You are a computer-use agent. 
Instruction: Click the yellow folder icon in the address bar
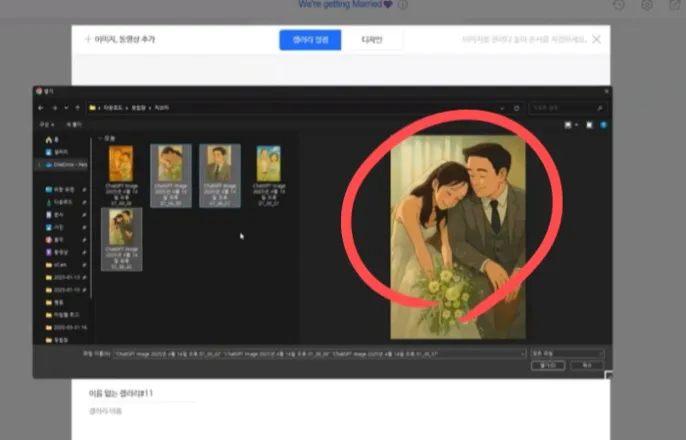click(x=92, y=108)
